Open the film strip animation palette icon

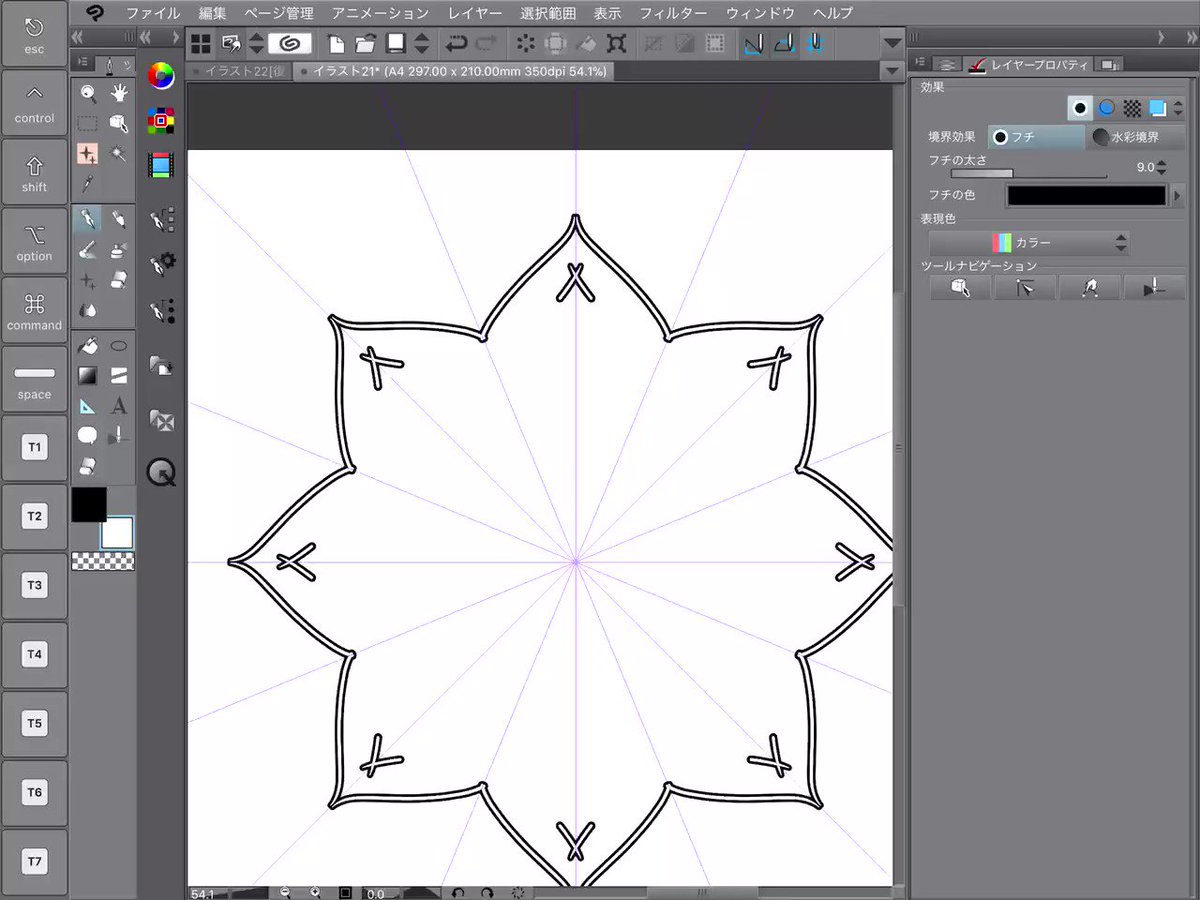click(160, 166)
